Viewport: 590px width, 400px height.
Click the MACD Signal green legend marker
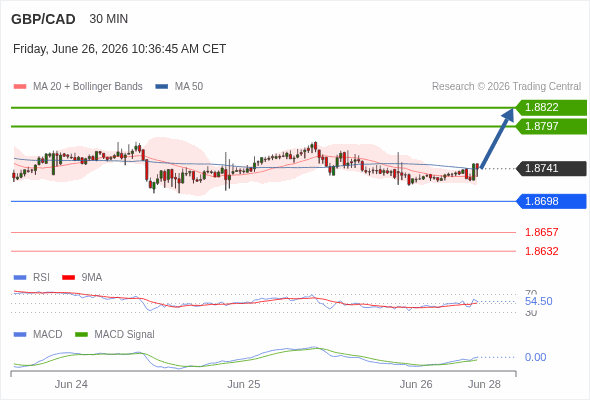[81, 335]
